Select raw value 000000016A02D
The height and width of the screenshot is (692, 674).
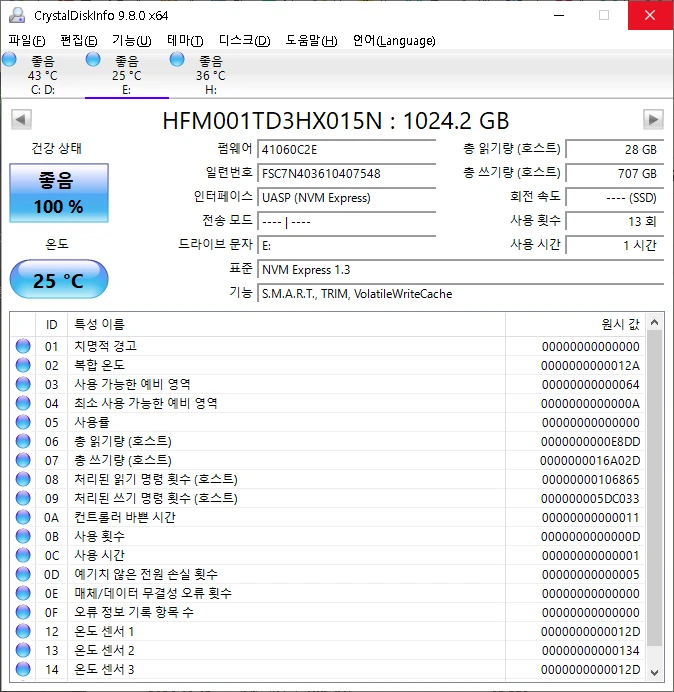pyautogui.click(x=590, y=460)
